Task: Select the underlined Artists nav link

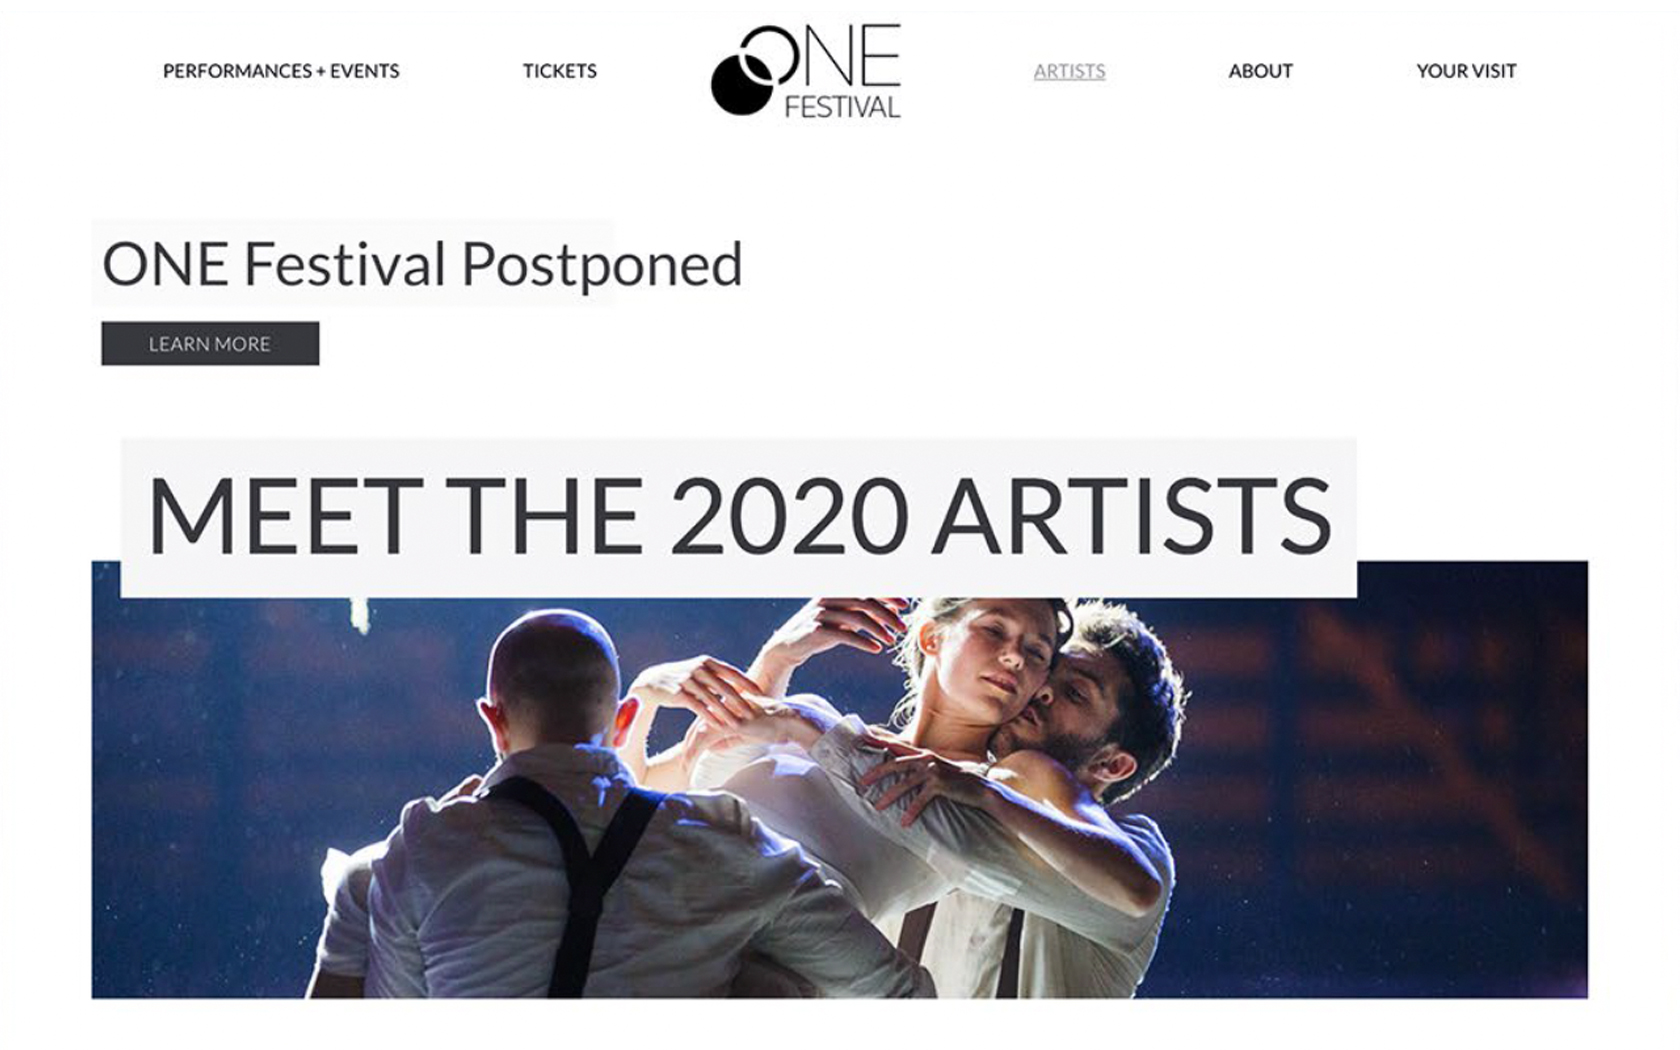Action: pos(1069,71)
